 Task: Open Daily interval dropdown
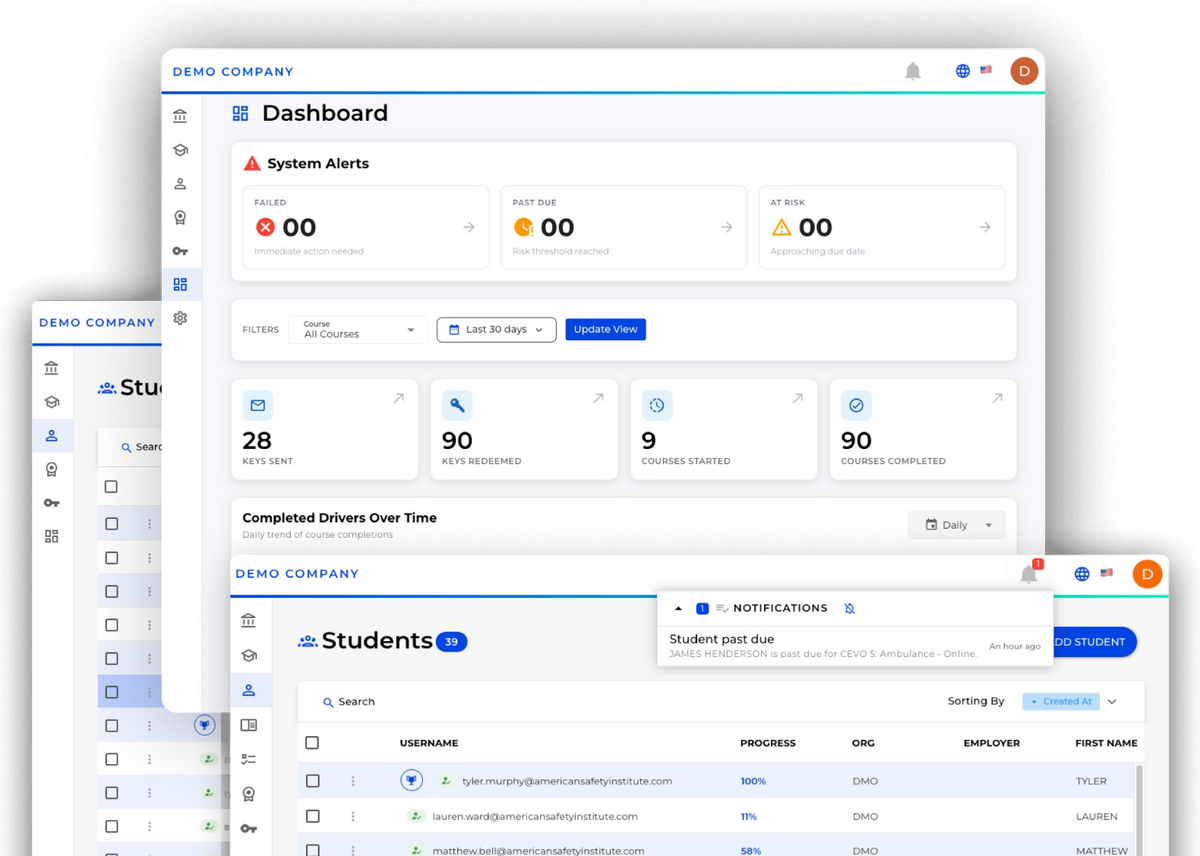[x=956, y=525]
